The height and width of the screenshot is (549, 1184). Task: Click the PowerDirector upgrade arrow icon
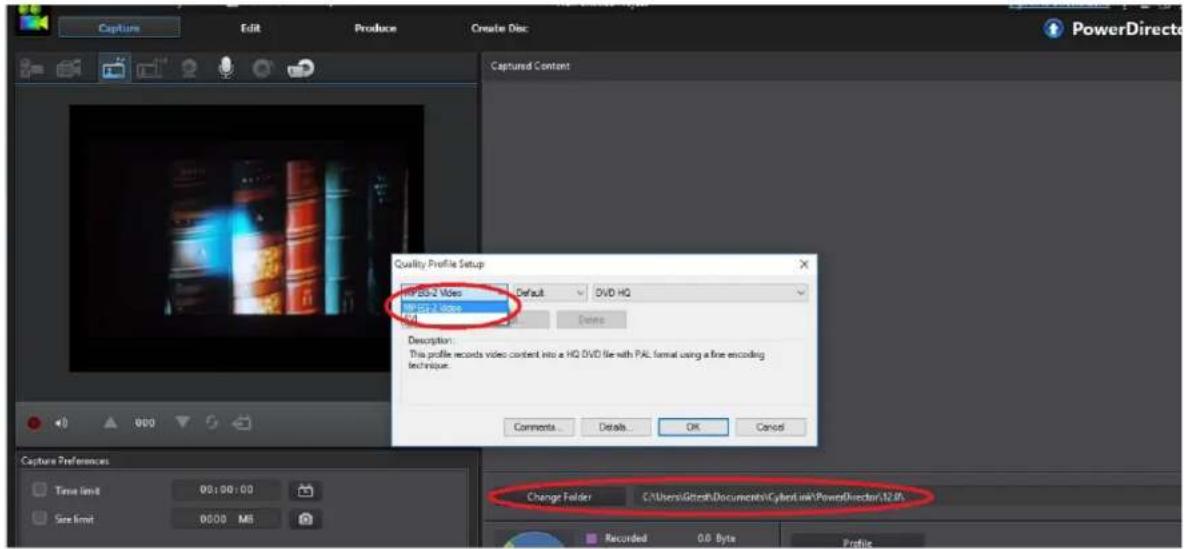coord(1053,28)
